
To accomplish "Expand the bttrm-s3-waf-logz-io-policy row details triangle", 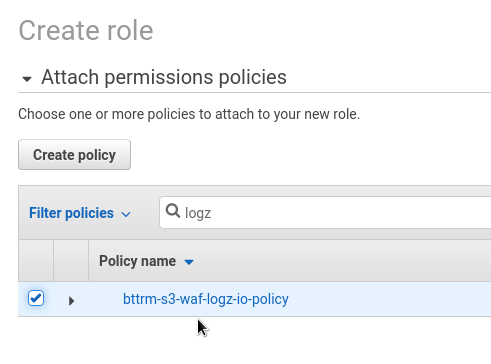I will point(71,301).
